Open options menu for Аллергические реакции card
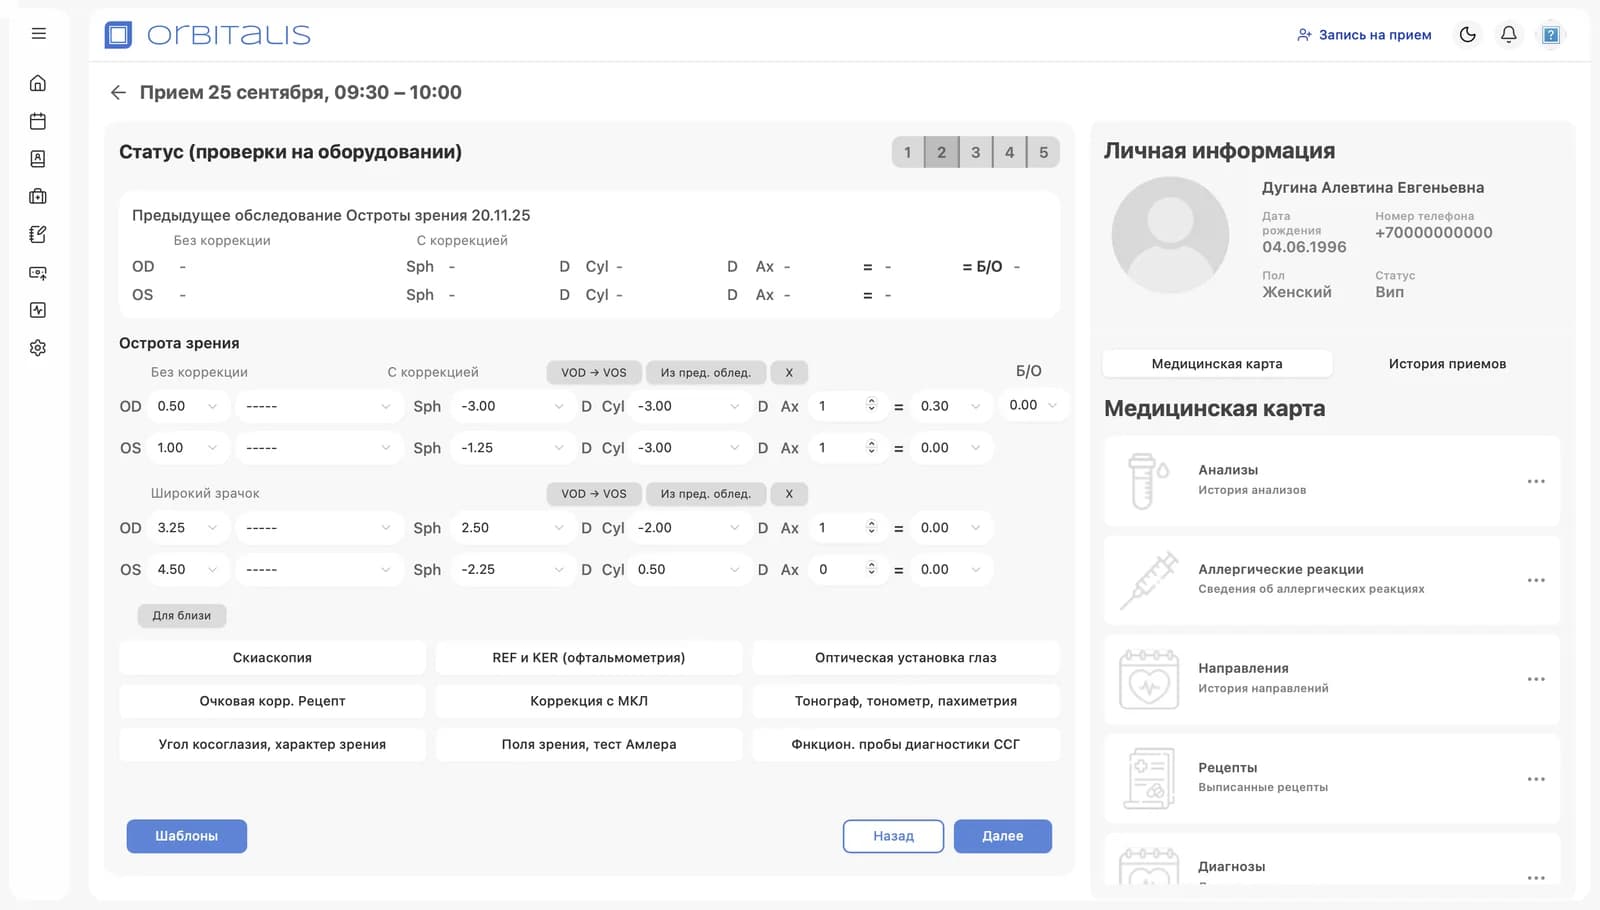1600x910 pixels. click(x=1536, y=581)
